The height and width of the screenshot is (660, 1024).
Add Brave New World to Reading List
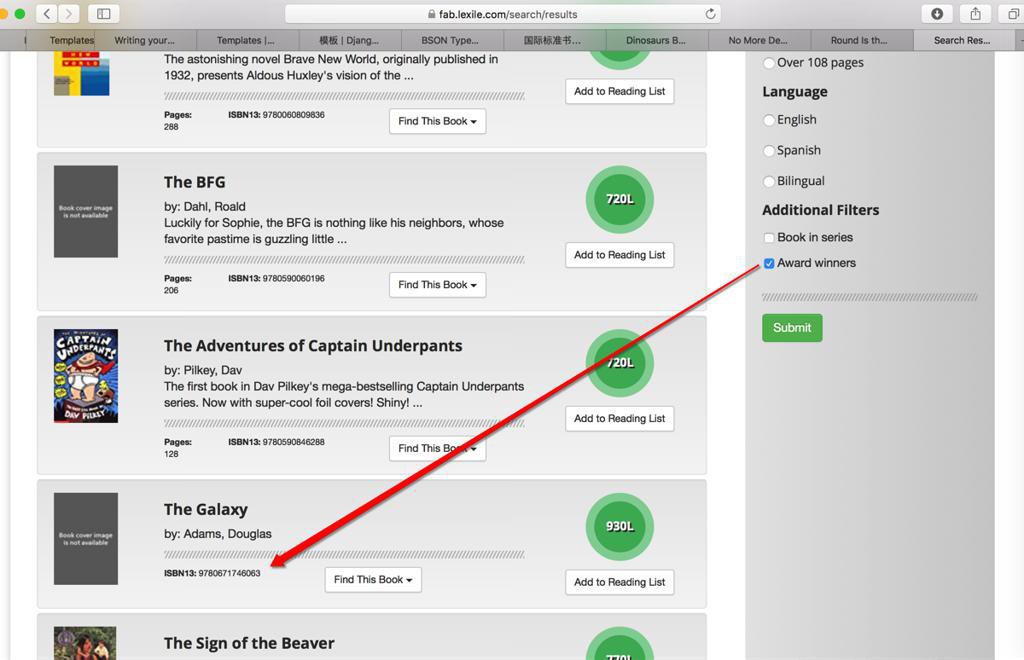pos(620,91)
